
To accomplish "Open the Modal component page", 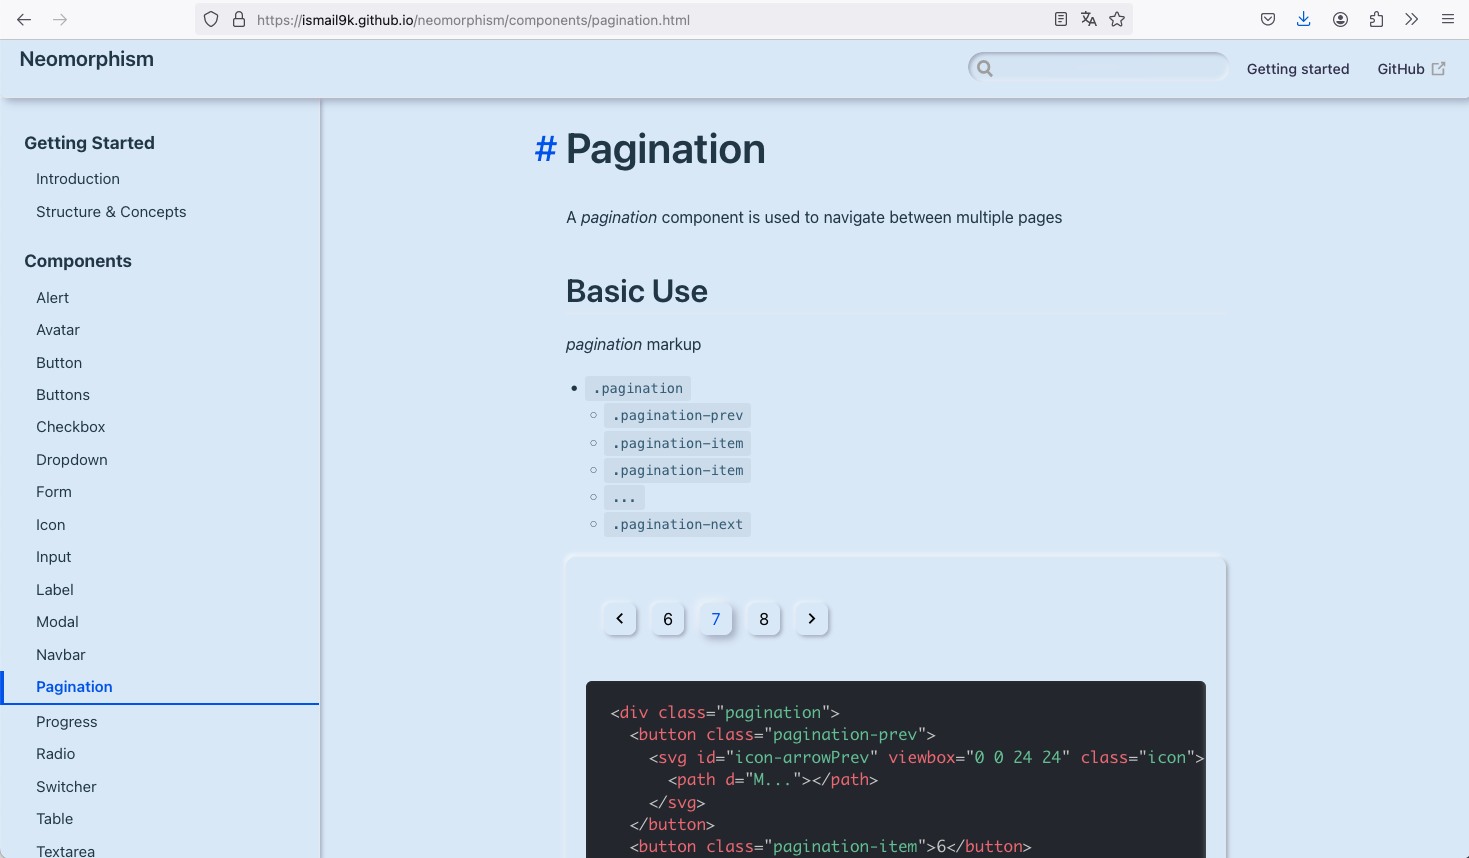I will click(57, 622).
